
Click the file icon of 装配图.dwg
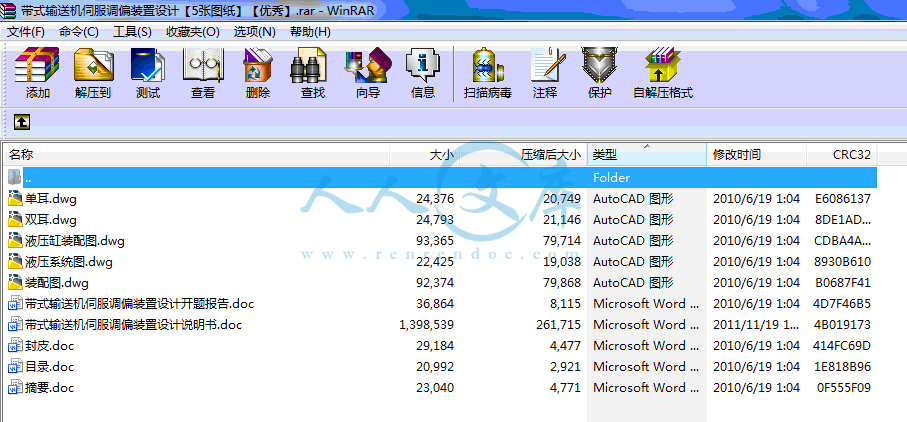click(15, 283)
